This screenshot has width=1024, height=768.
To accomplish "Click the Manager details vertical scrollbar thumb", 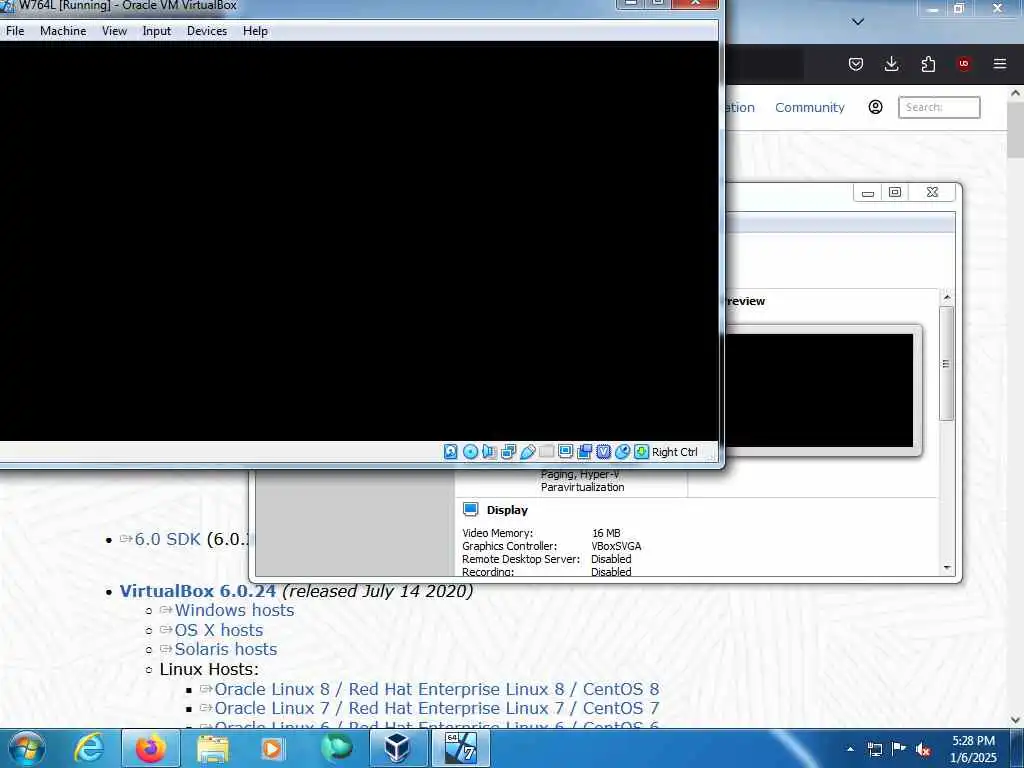I will pos(946,364).
